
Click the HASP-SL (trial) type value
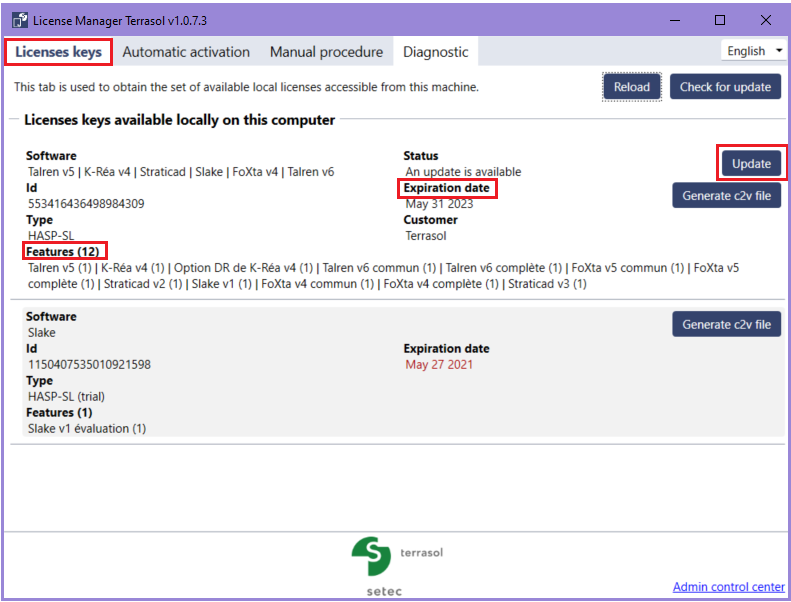[x=66, y=397]
